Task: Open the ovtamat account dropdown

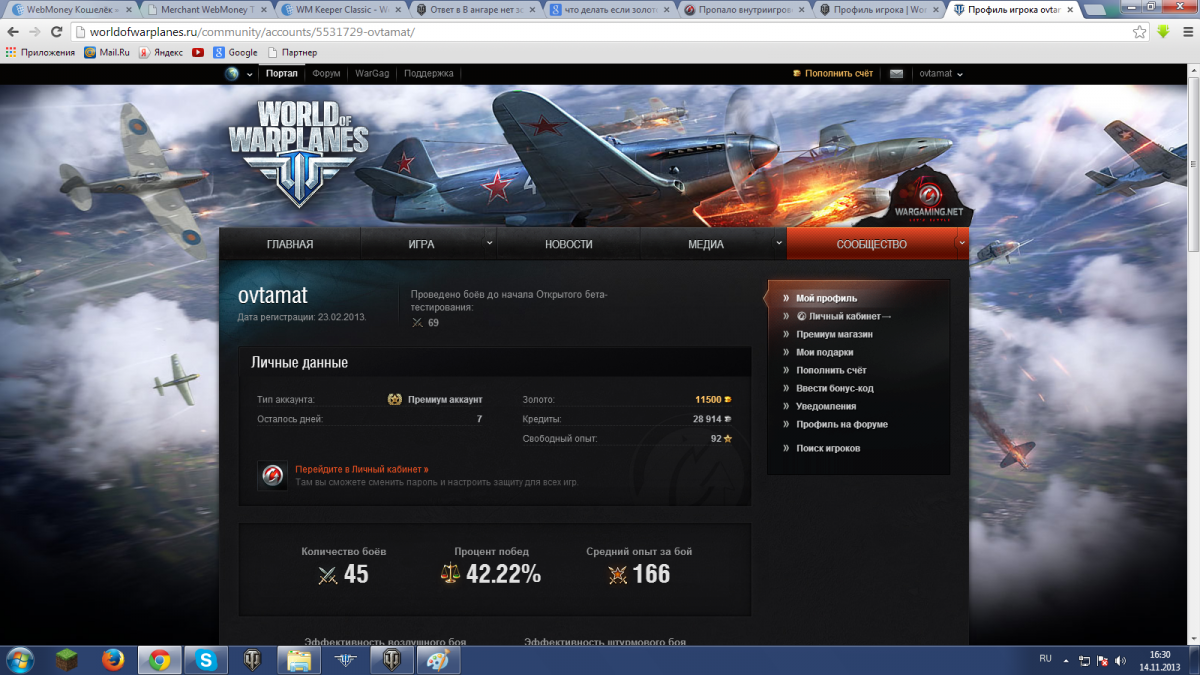Action: (940, 73)
